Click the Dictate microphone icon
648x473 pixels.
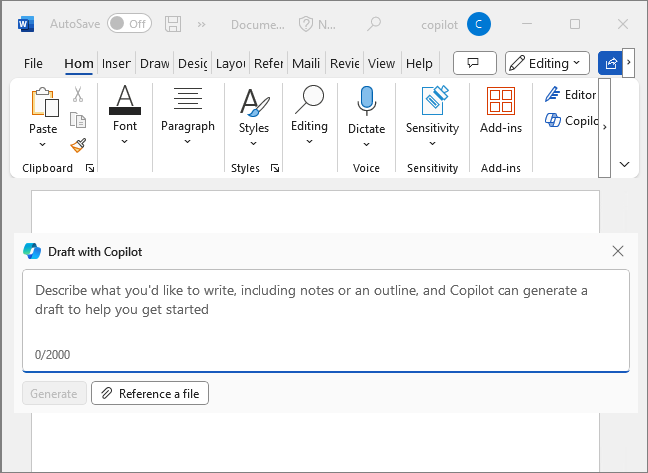pyautogui.click(x=367, y=100)
